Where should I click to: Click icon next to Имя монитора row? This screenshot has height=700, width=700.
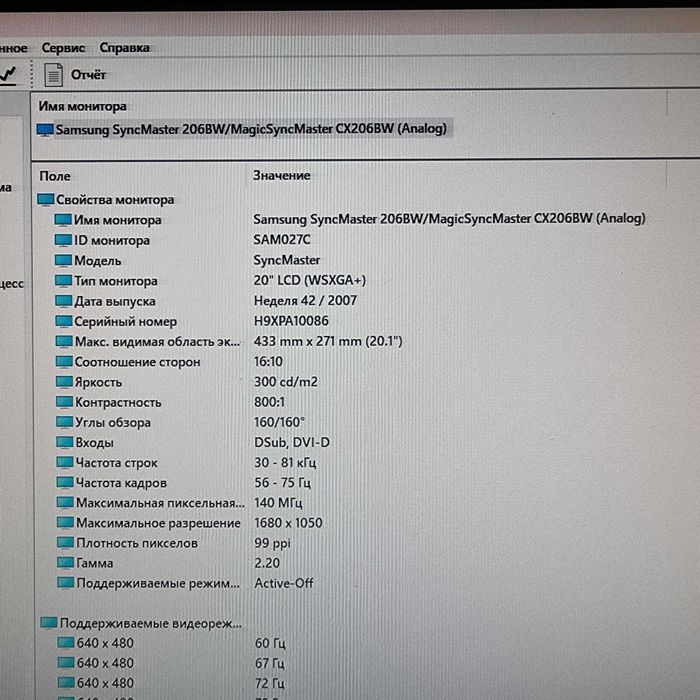(63, 220)
